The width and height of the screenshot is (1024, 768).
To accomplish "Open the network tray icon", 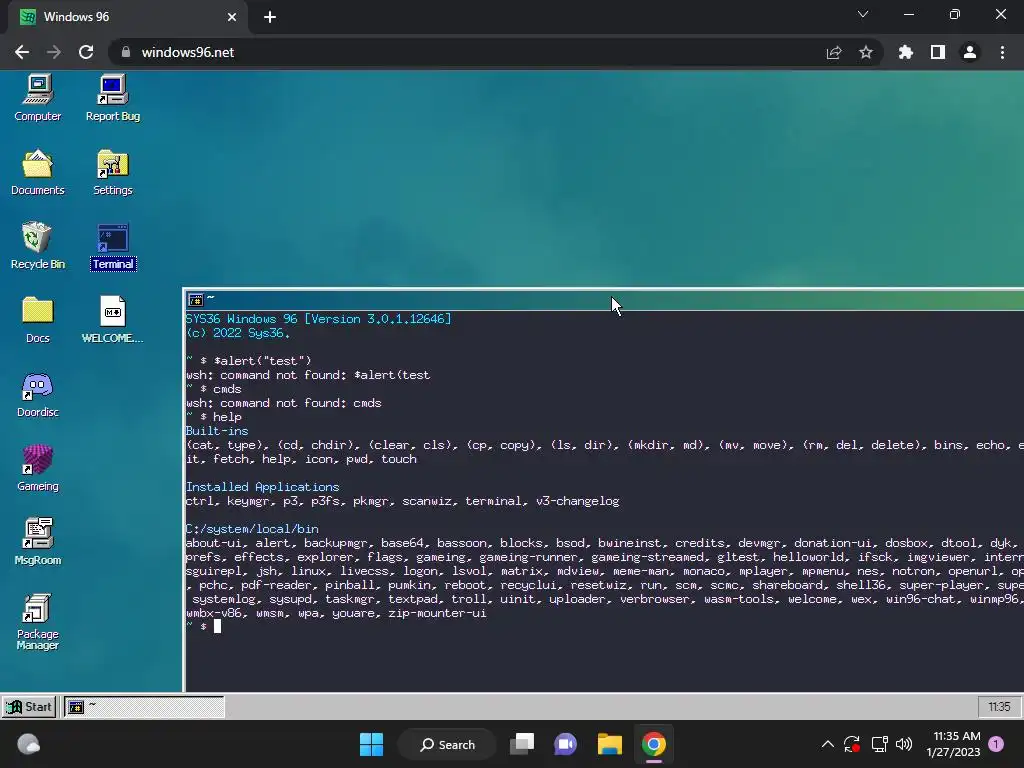I will (879, 744).
